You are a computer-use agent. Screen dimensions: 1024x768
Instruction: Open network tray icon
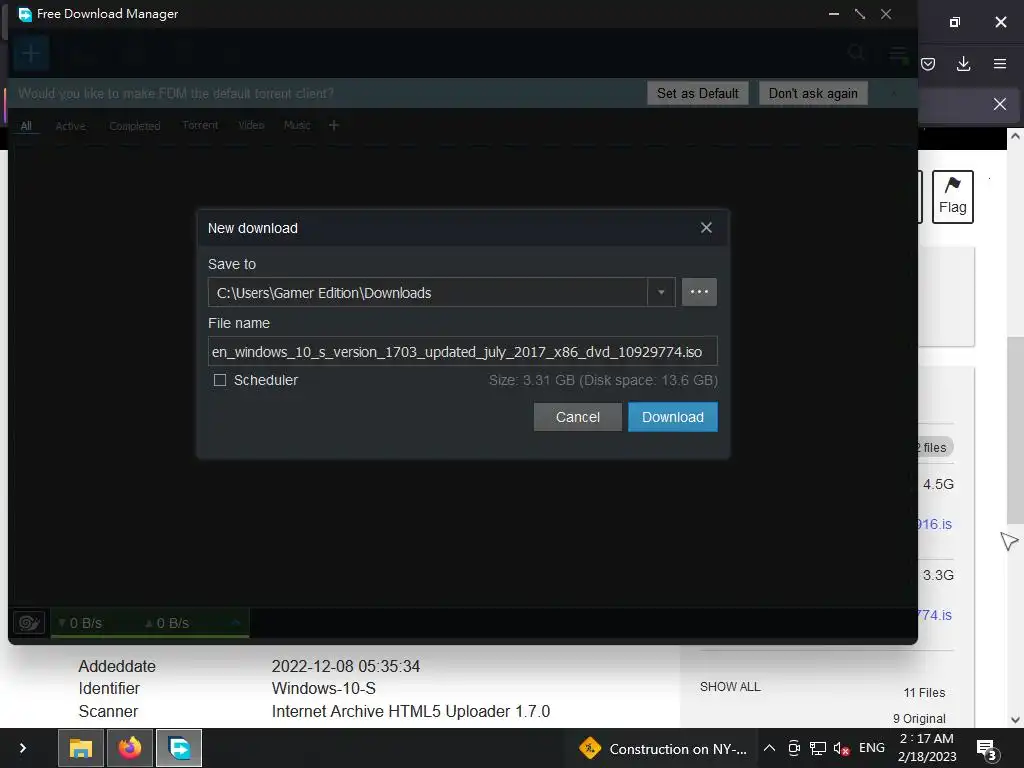click(818, 748)
